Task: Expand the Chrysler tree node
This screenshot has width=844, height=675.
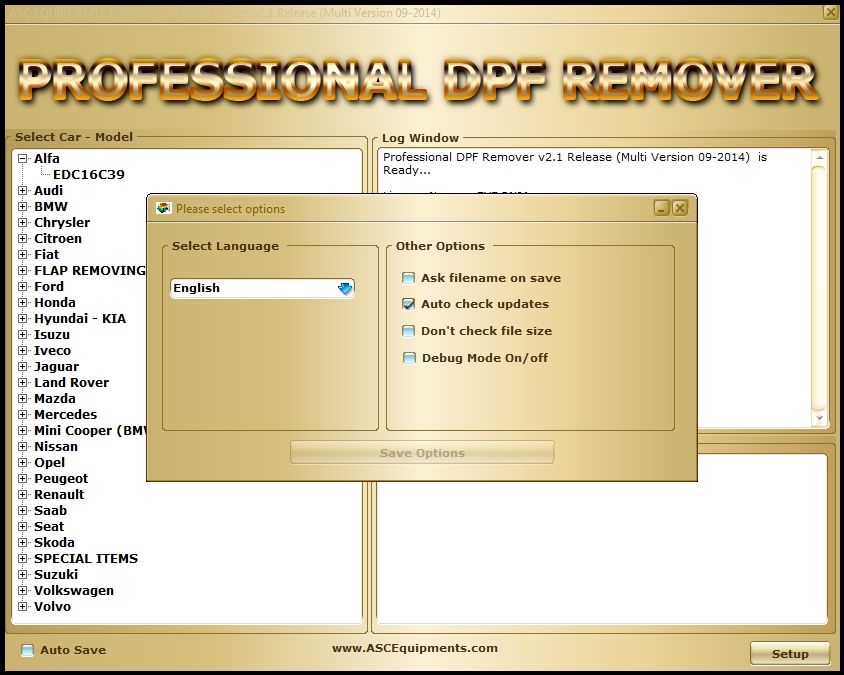Action: coord(22,223)
